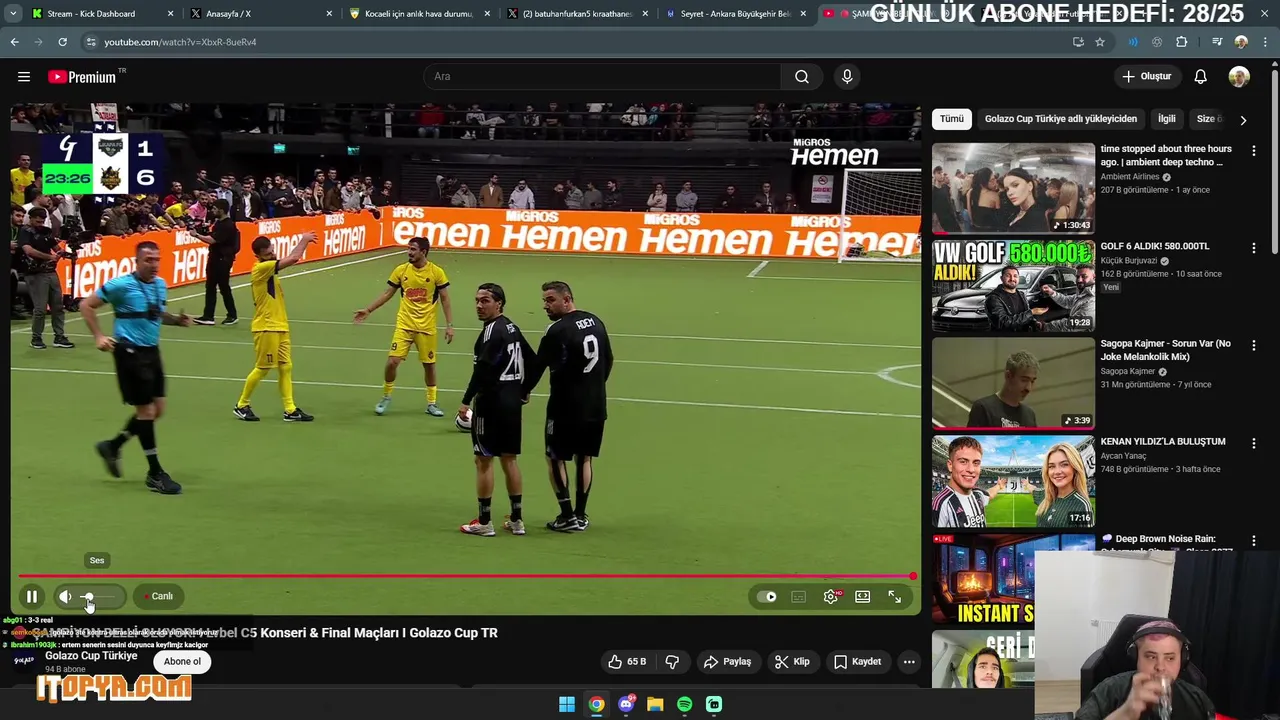
Task: Start voice search with microphone icon
Action: point(847,77)
